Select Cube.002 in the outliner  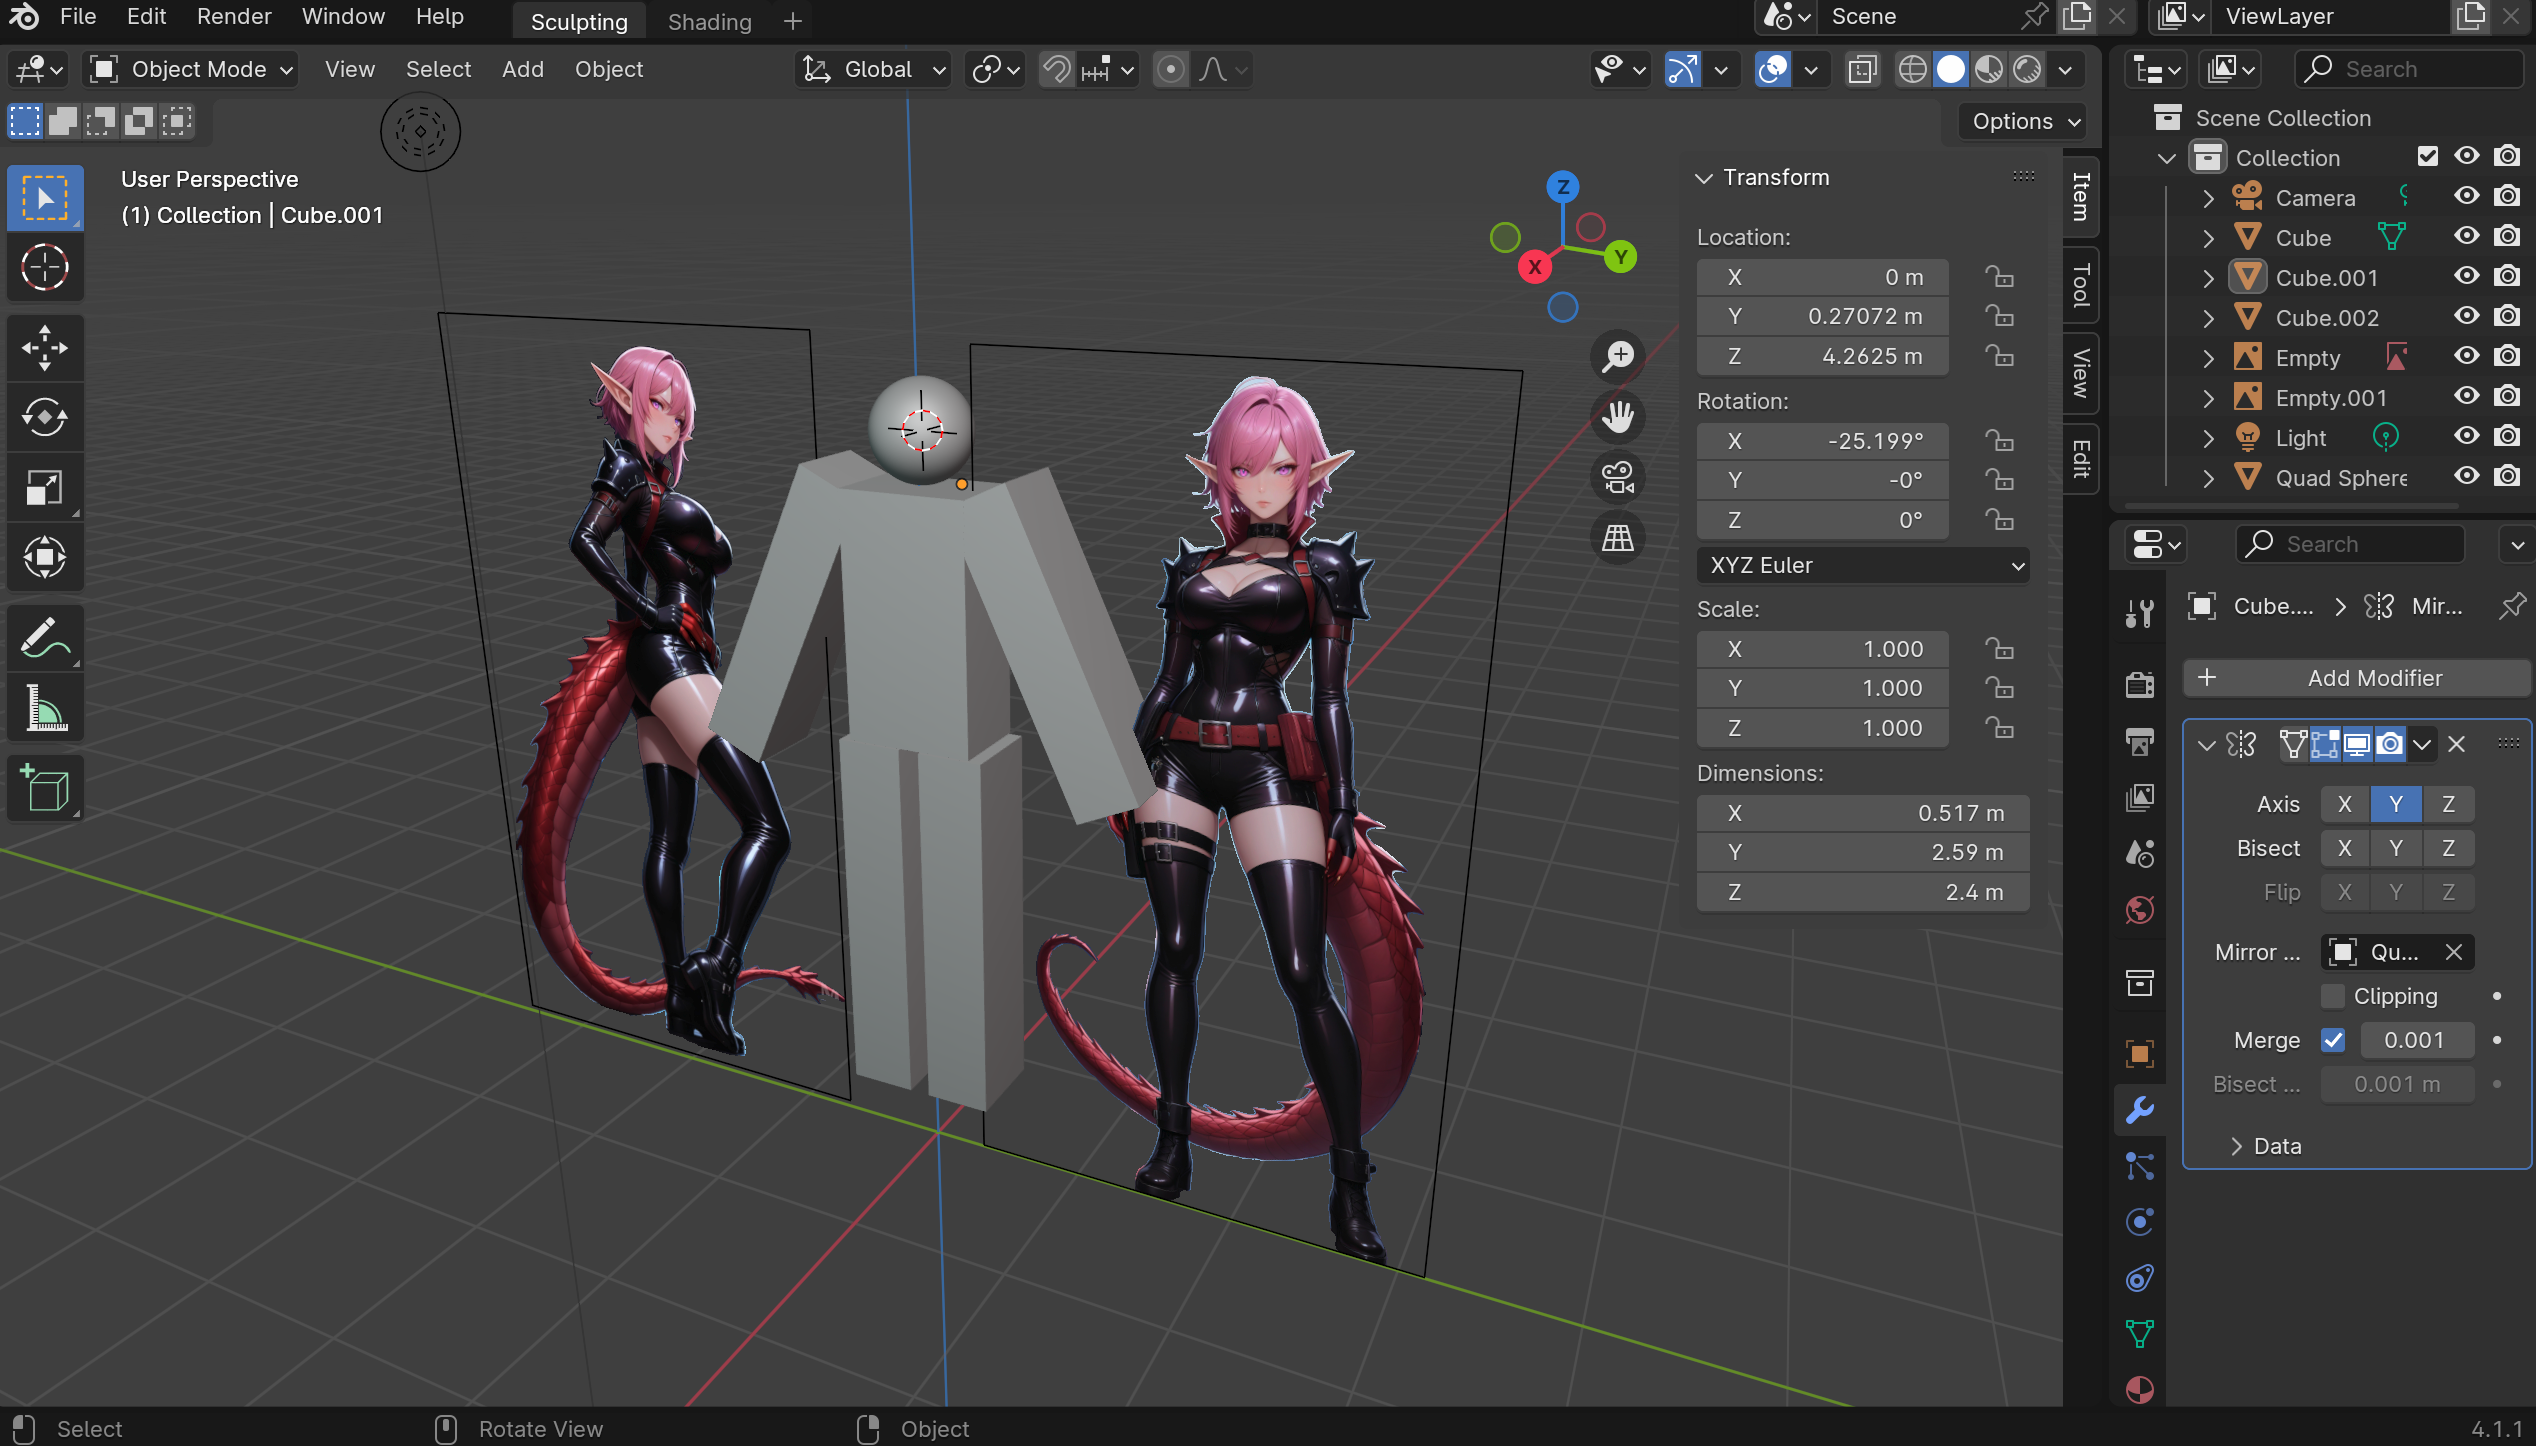tap(2326, 318)
